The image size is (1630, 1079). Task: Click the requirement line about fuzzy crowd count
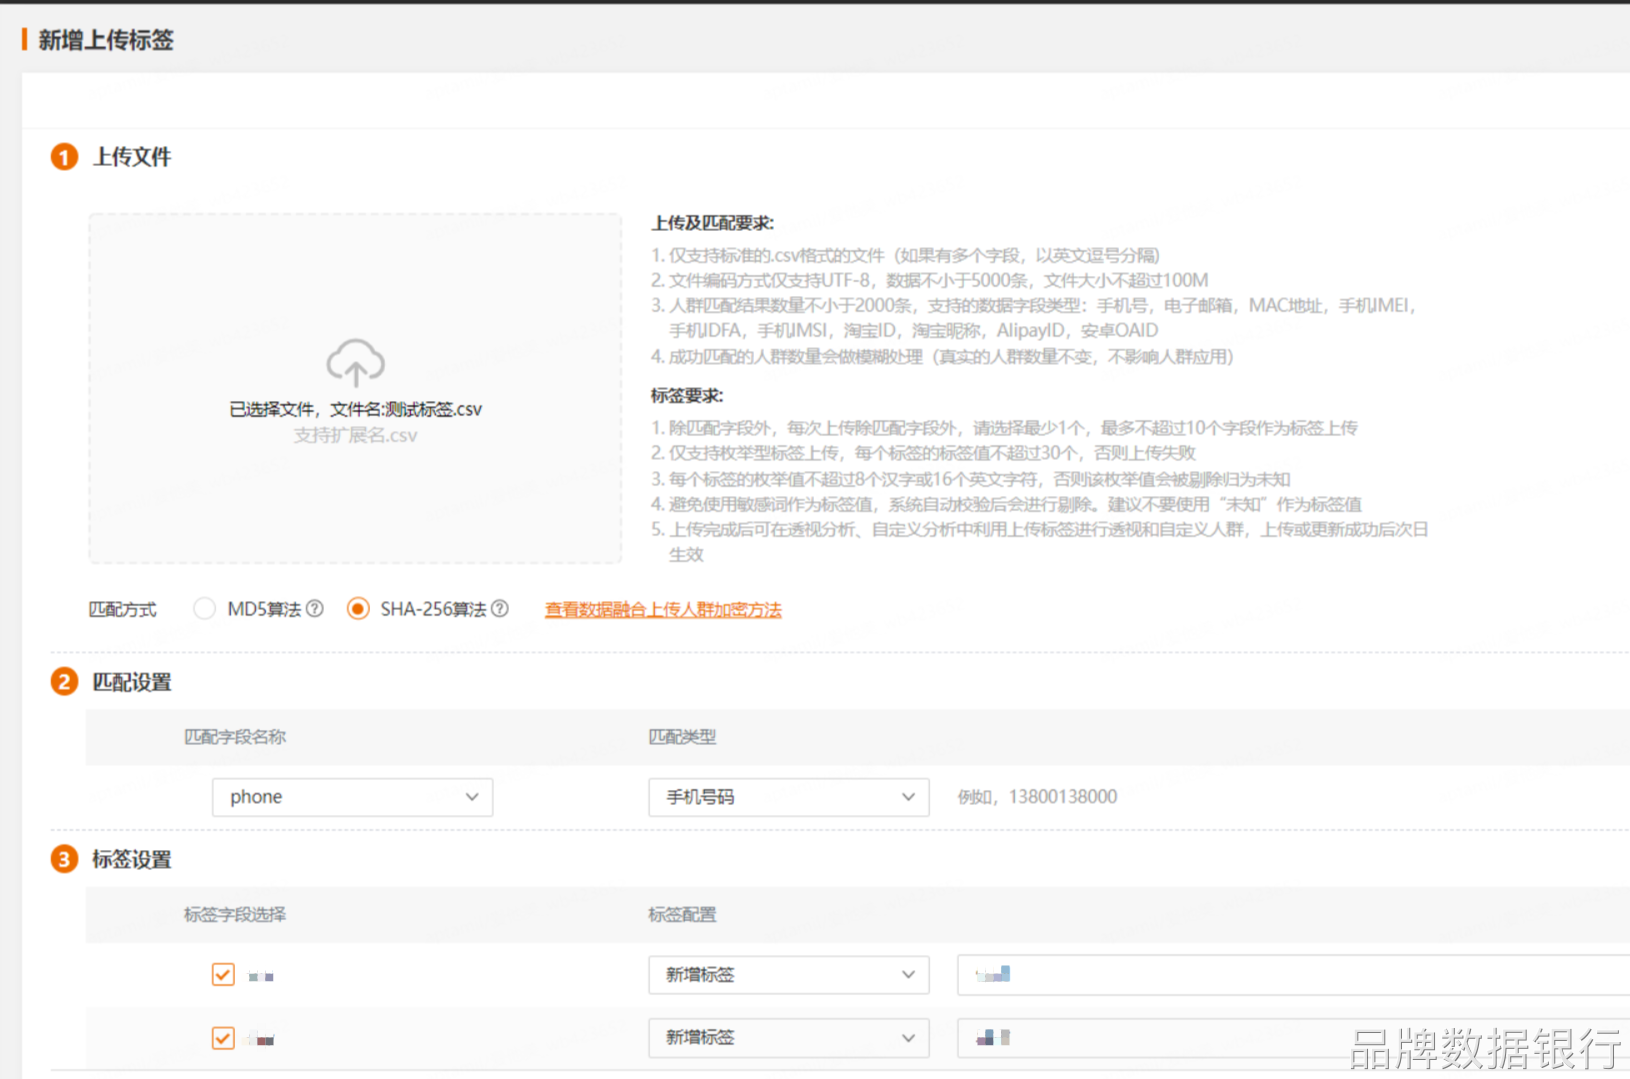pyautogui.click(x=942, y=357)
